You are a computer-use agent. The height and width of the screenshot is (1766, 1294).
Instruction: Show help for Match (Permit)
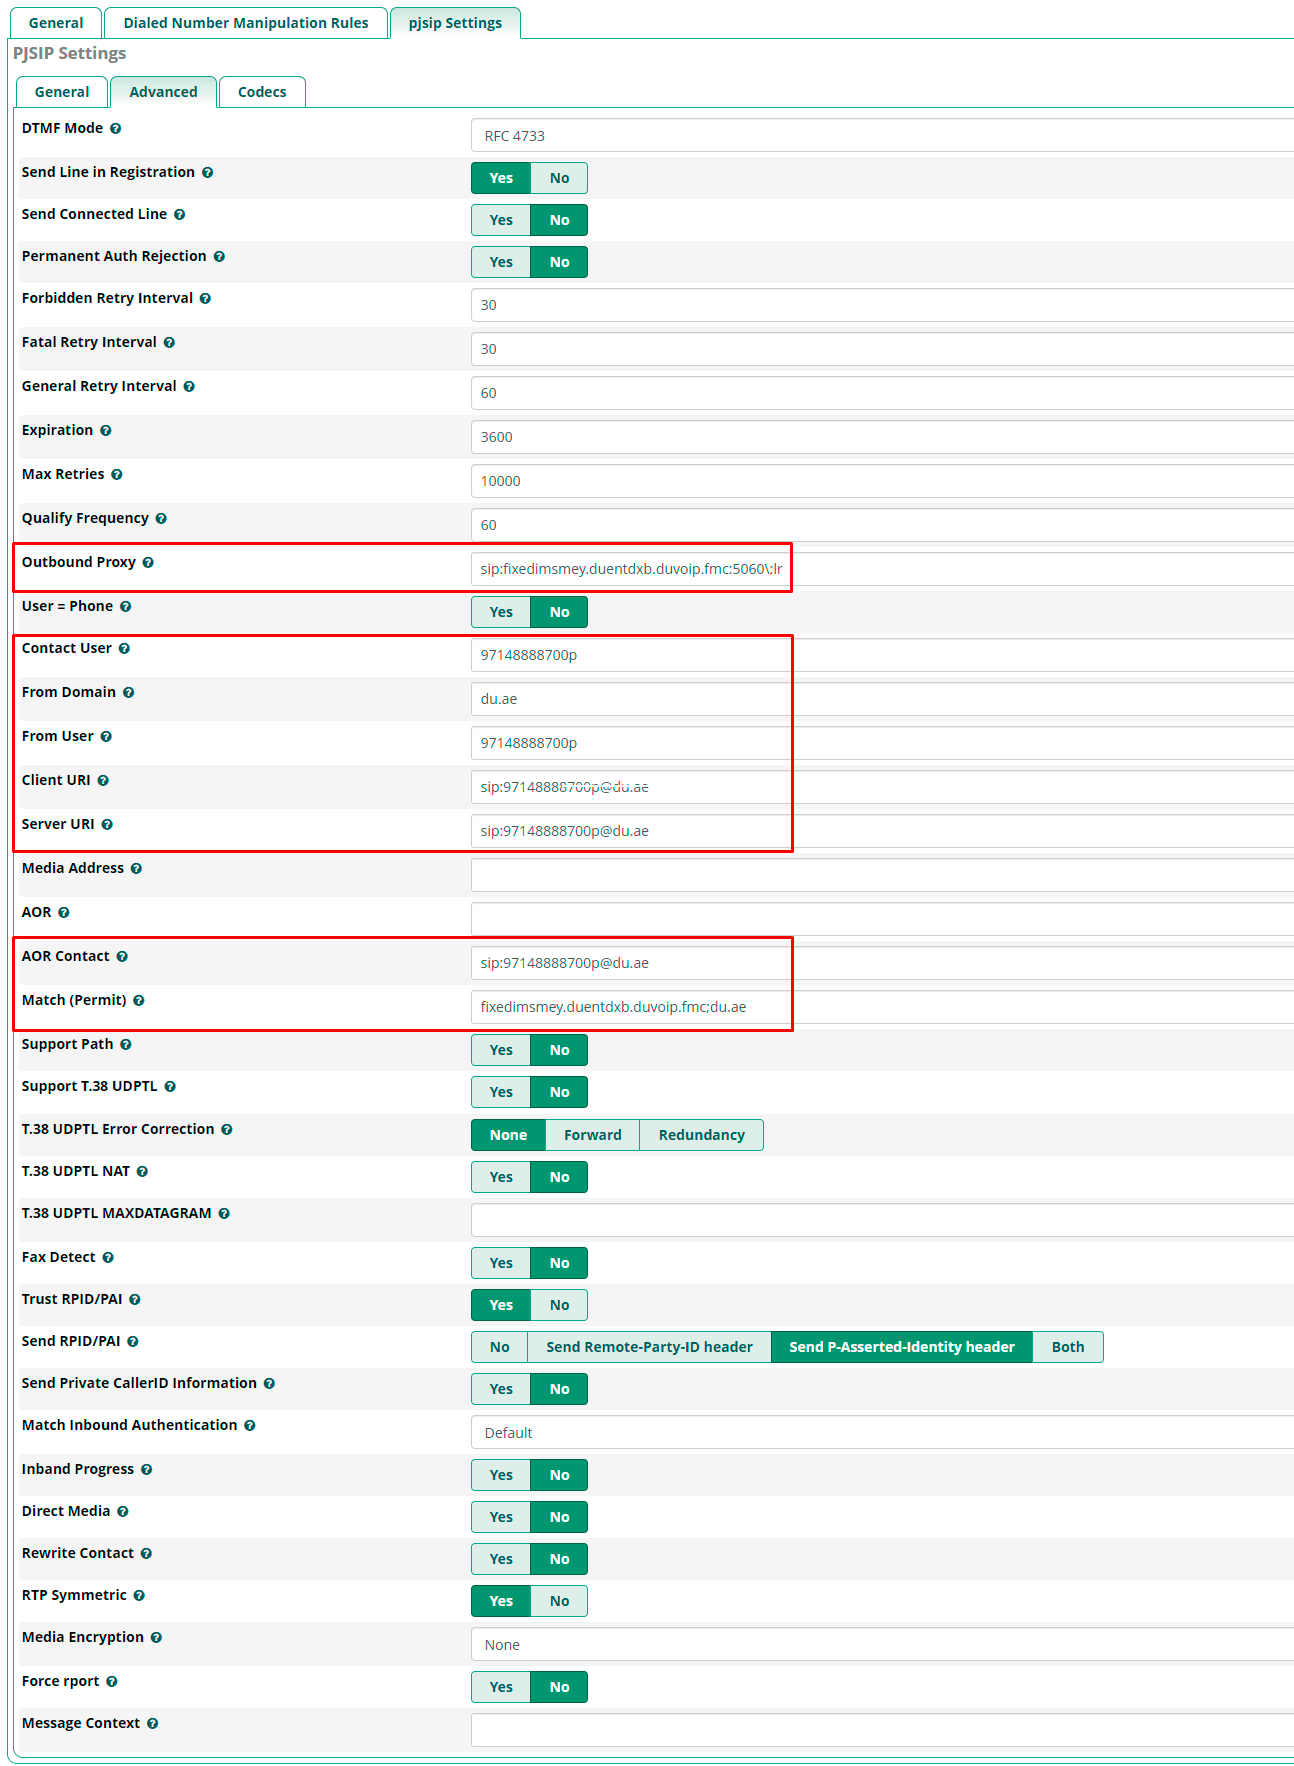click(x=139, y=1001)
